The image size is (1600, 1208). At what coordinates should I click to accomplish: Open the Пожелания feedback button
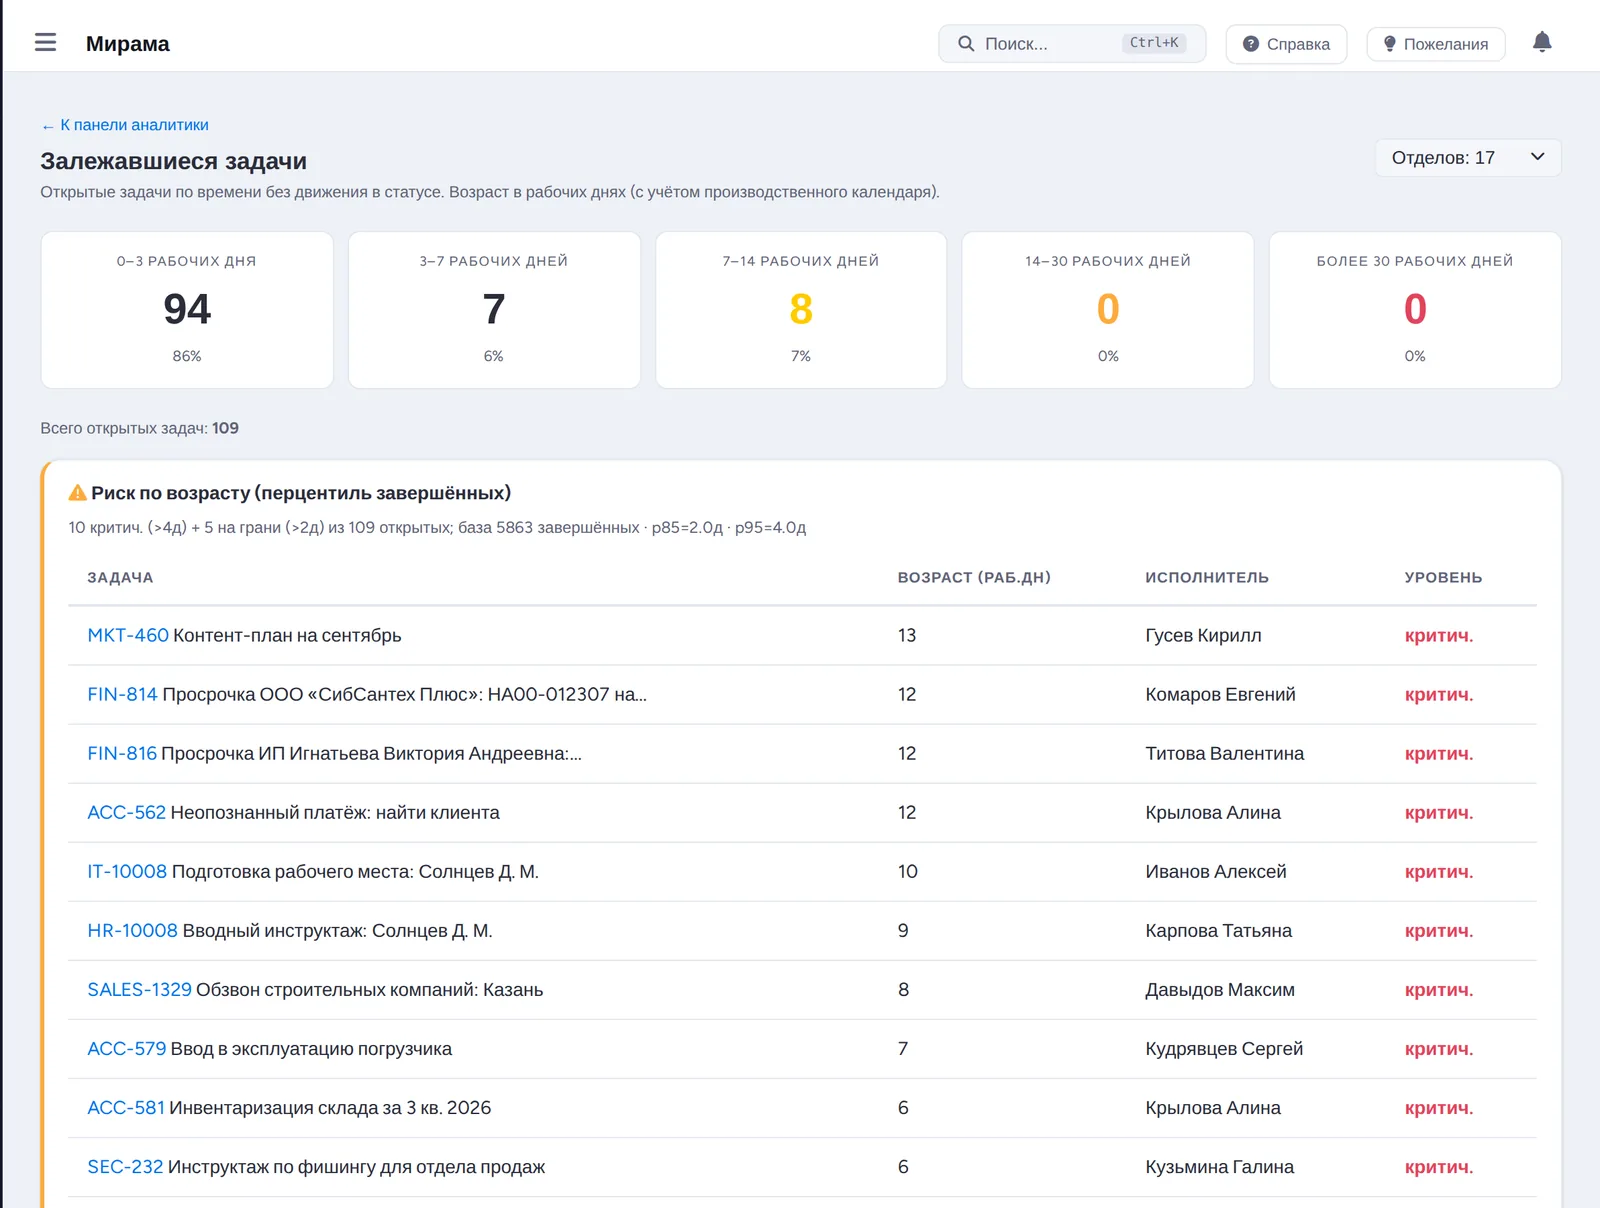[1435, 44]
